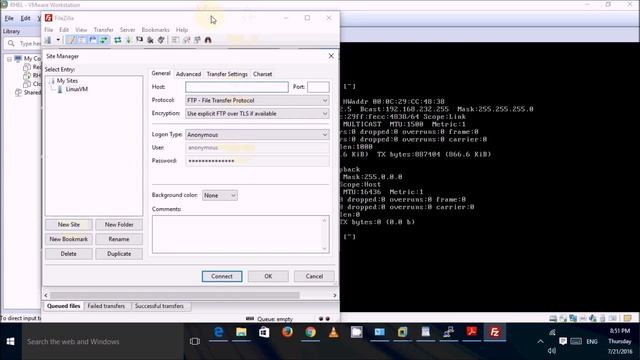Click the Reconnect to last server icon
The height and width of the screenshot is (360, 640).
click(161, 40)
